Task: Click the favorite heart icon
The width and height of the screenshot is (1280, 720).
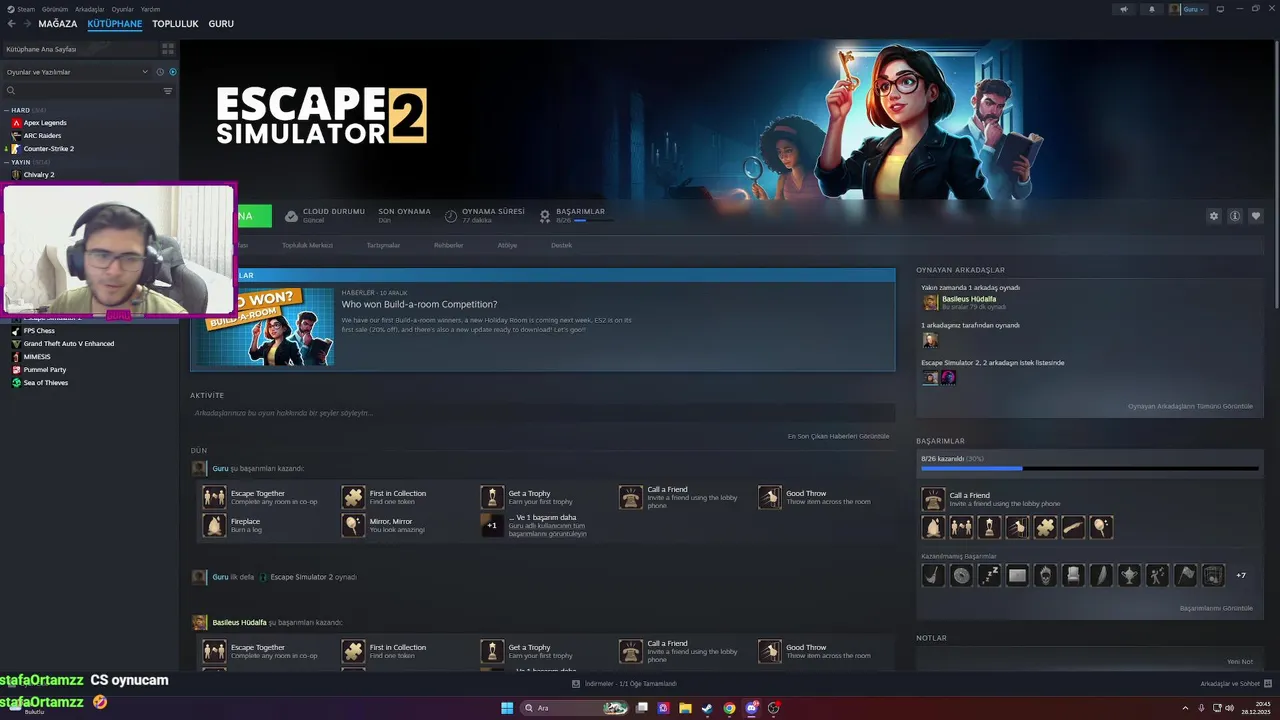Action: click(x=1256, y=216)
